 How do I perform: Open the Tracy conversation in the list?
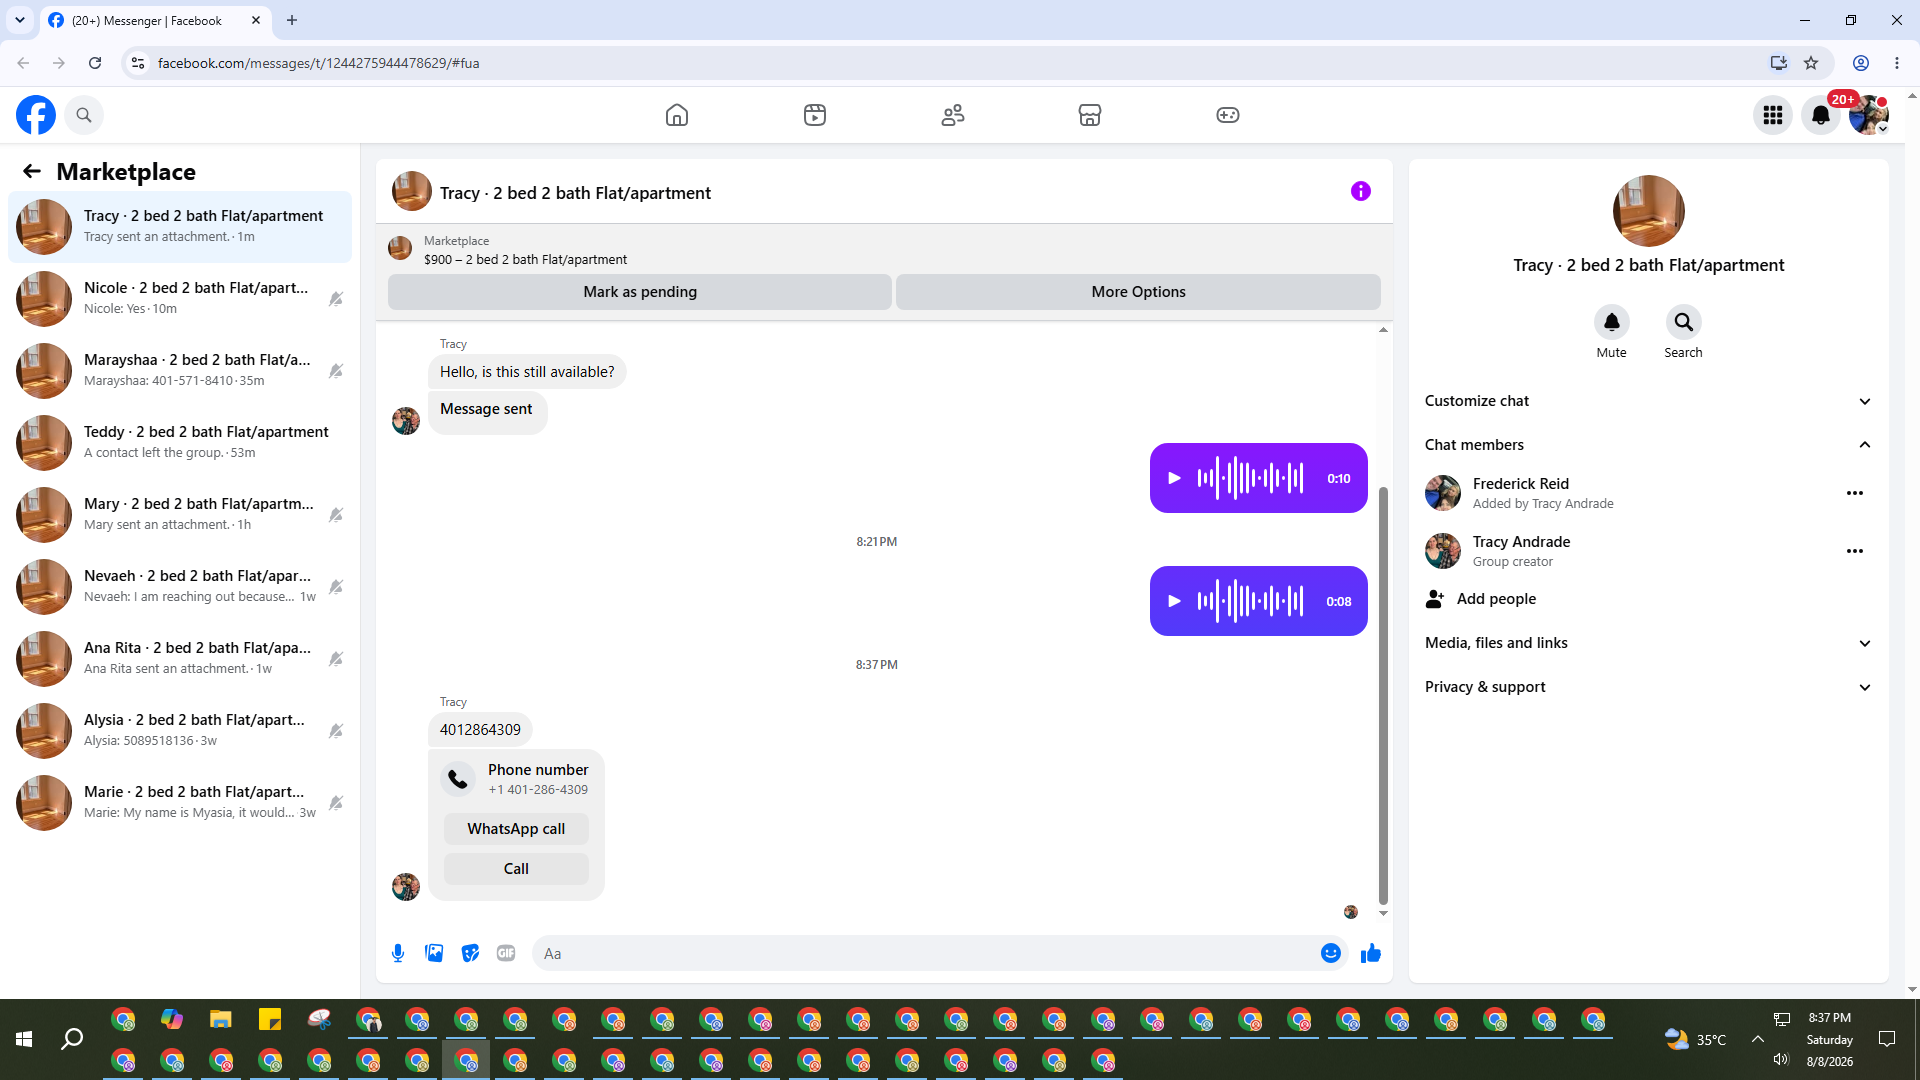180,227
